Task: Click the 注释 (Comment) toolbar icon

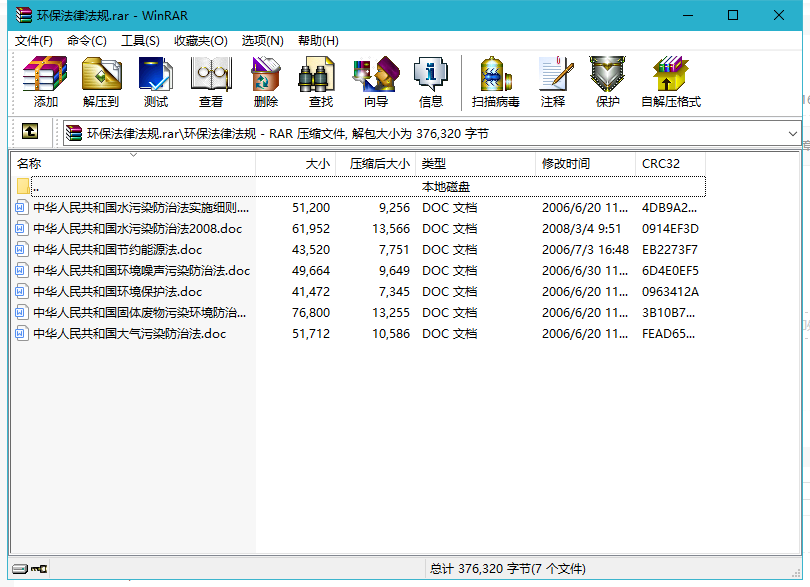Action: [556, 74]
